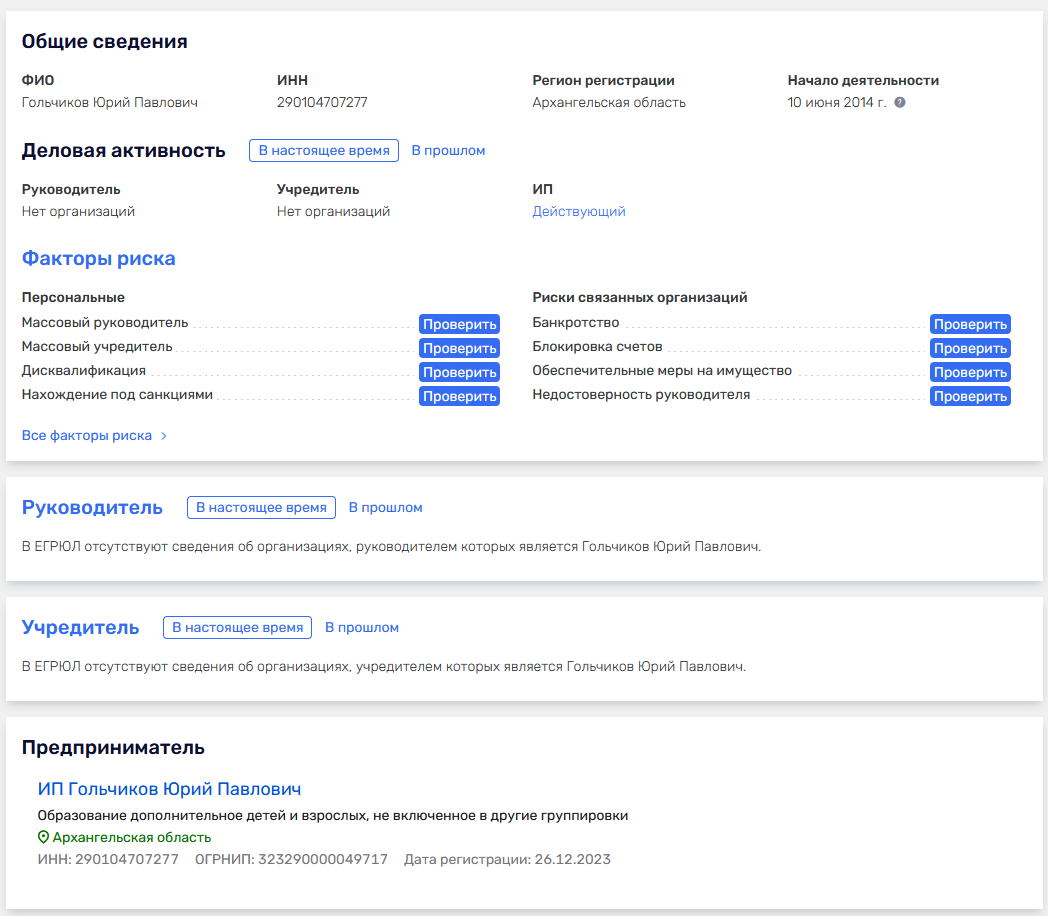Select В настоящее время in Руководитель section
1048x916 pixels.
tap(261, 507)
